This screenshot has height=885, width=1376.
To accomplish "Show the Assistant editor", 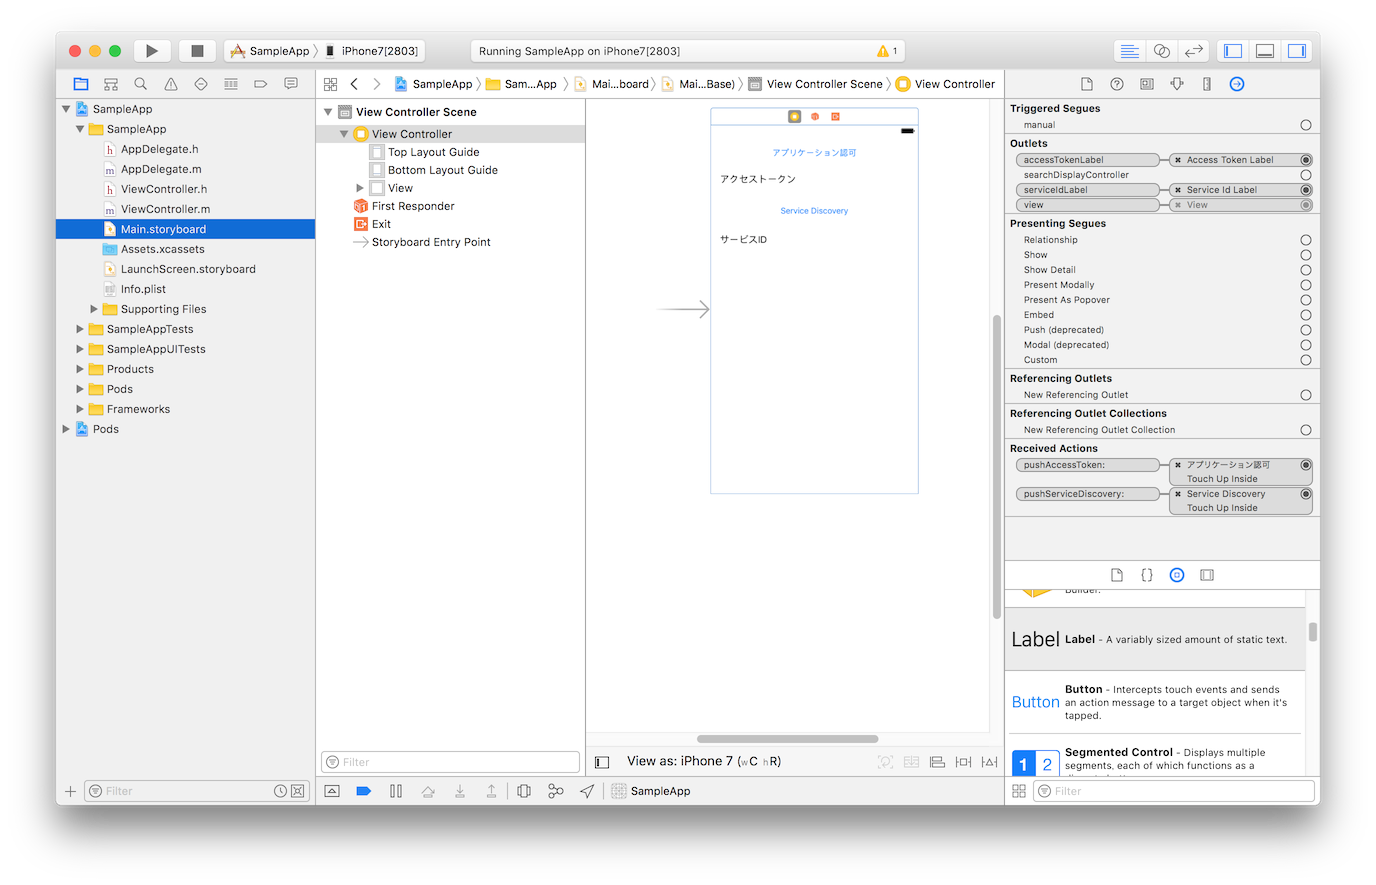I will [x=1161, y=51].
